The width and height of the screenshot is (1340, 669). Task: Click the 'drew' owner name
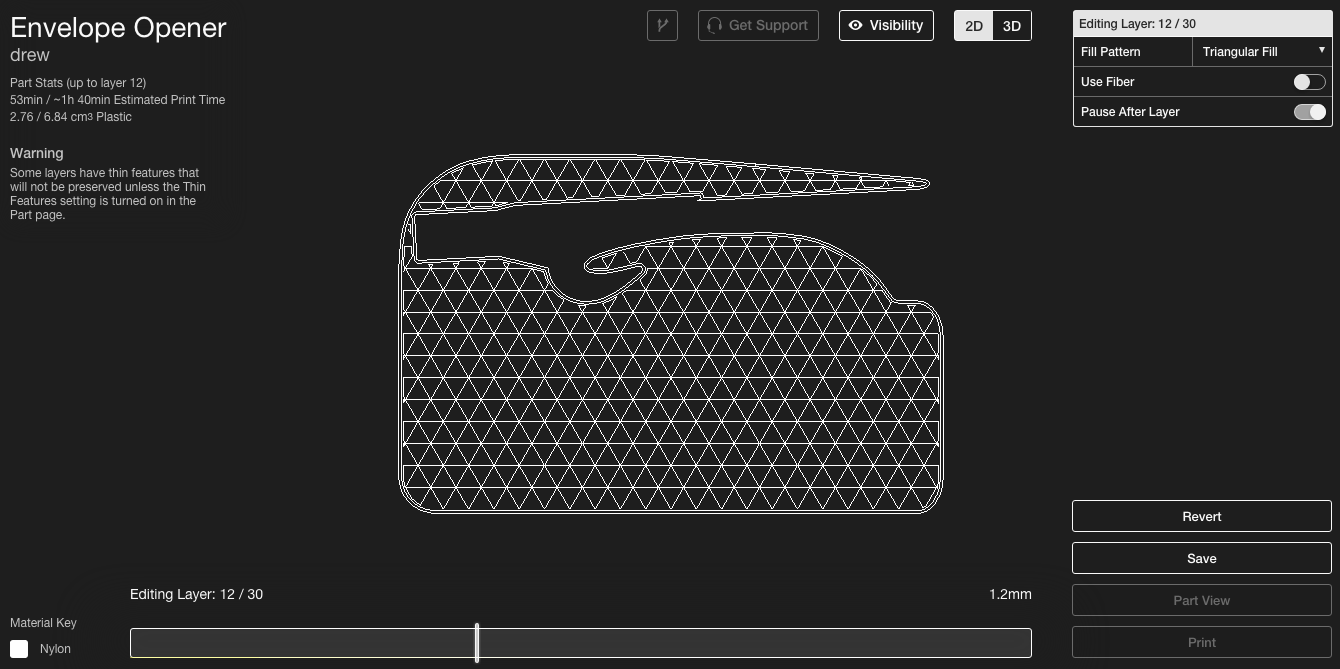coord(30,55)
